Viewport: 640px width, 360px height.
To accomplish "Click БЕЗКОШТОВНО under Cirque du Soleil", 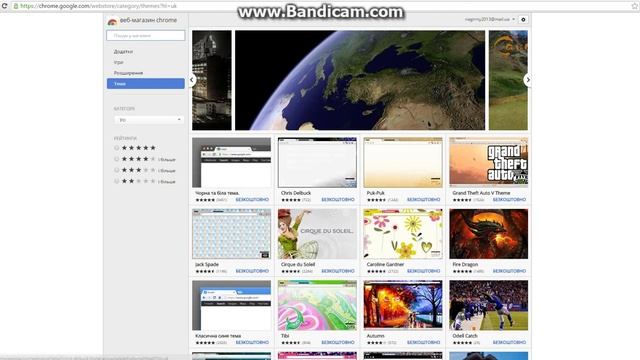I will pos(338,271).
